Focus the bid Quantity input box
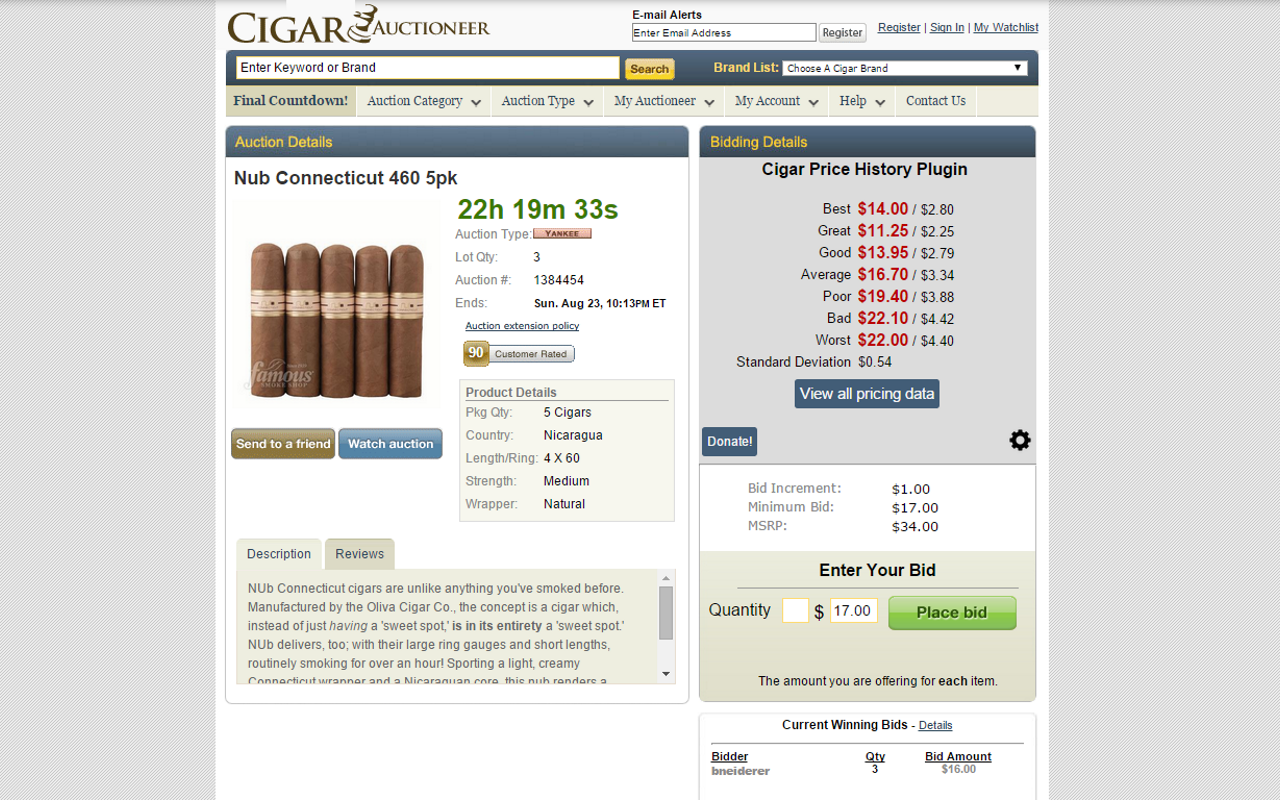The height and width of the screenshot is (800, 1280). (x=795, y=610)
